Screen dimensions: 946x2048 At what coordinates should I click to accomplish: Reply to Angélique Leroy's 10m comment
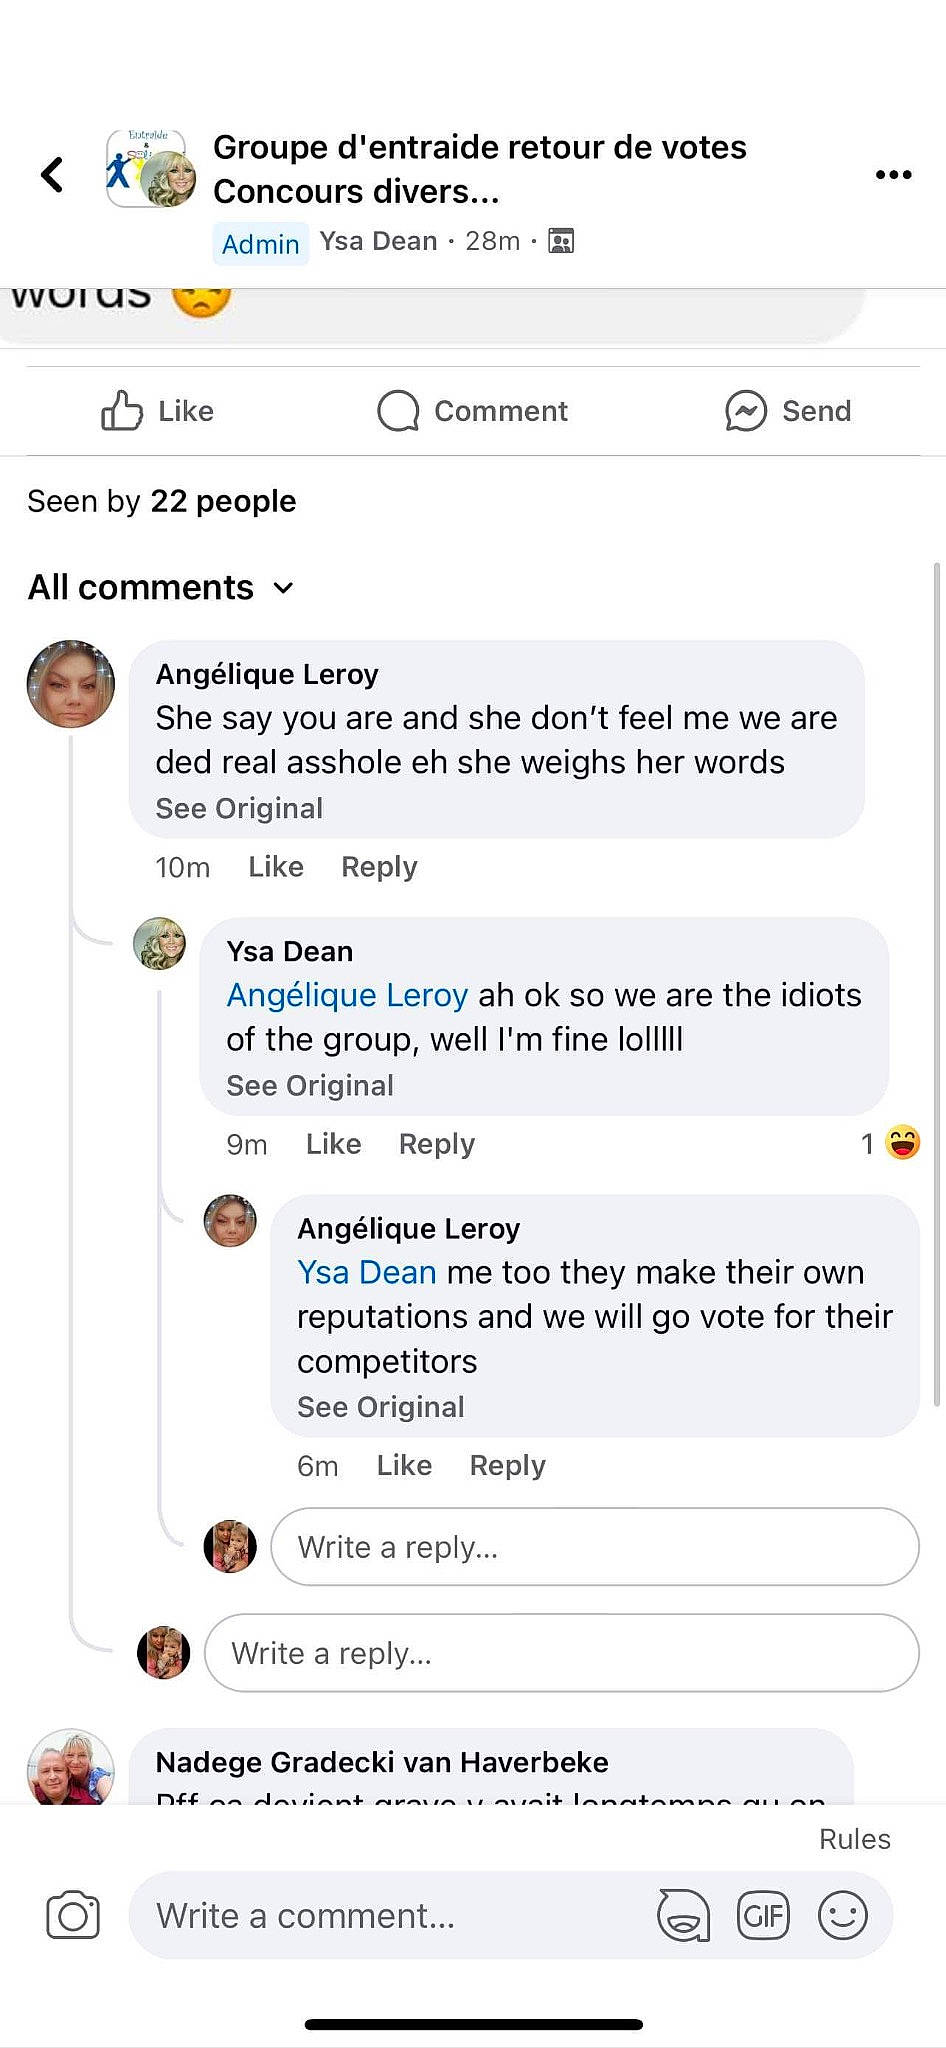[x=379, y=867]
